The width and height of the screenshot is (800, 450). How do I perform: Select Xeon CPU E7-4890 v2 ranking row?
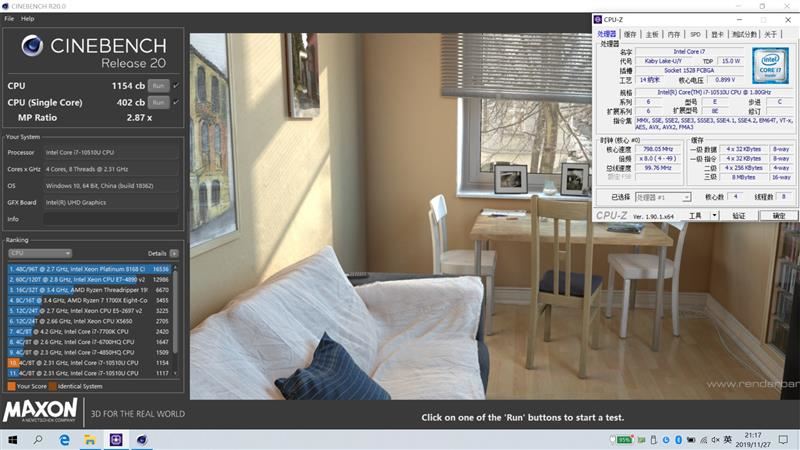[x=89, y=280]
